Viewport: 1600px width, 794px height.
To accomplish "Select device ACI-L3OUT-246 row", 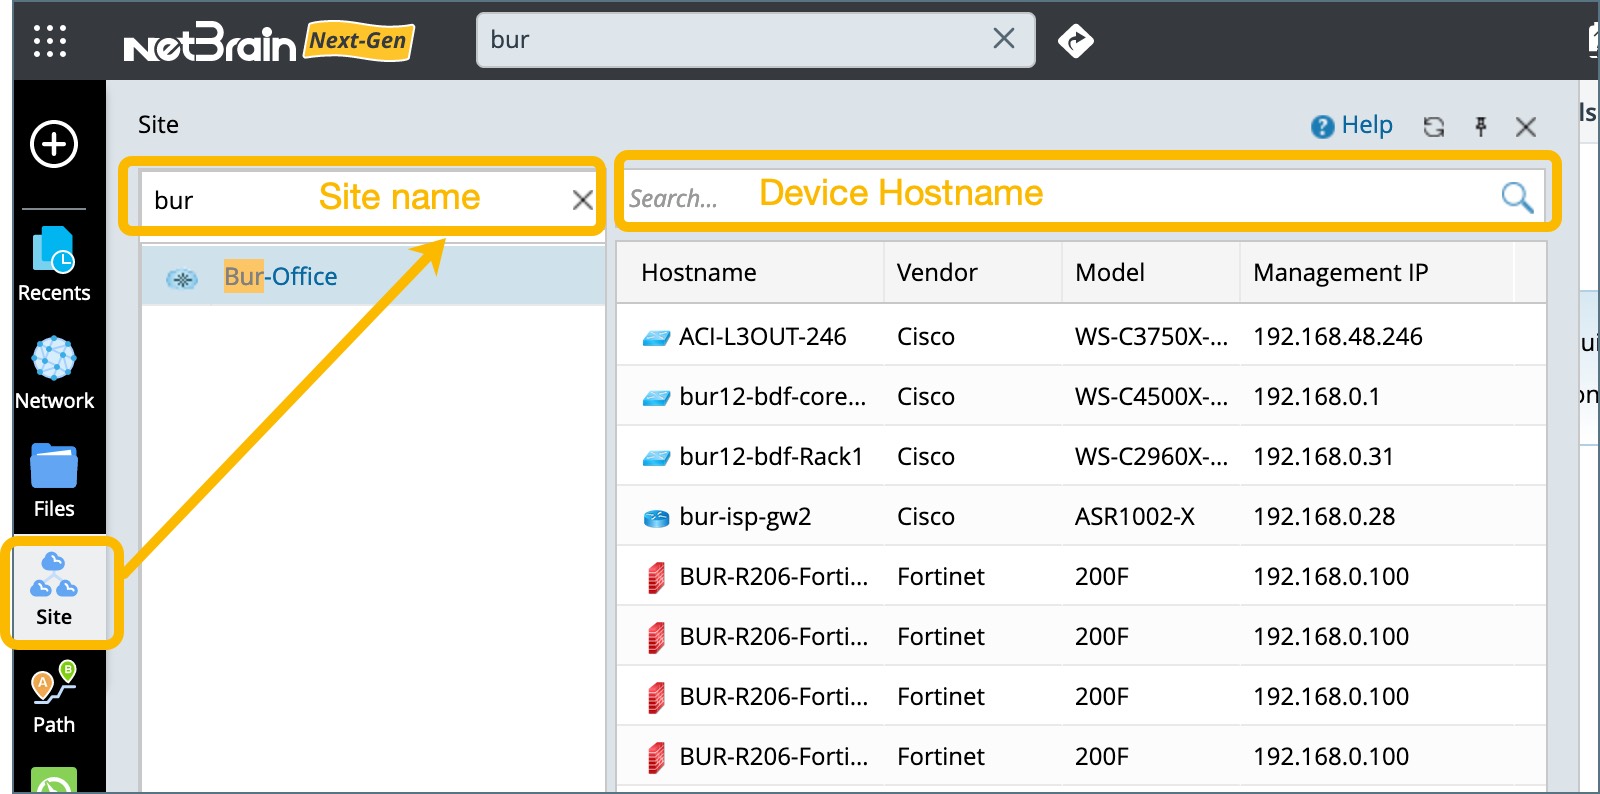I will click(762, 337).
